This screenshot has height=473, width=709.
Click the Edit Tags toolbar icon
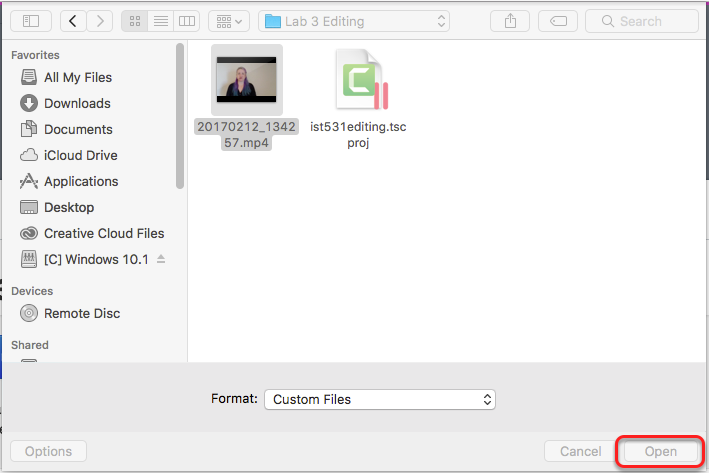tap(557, 20)
